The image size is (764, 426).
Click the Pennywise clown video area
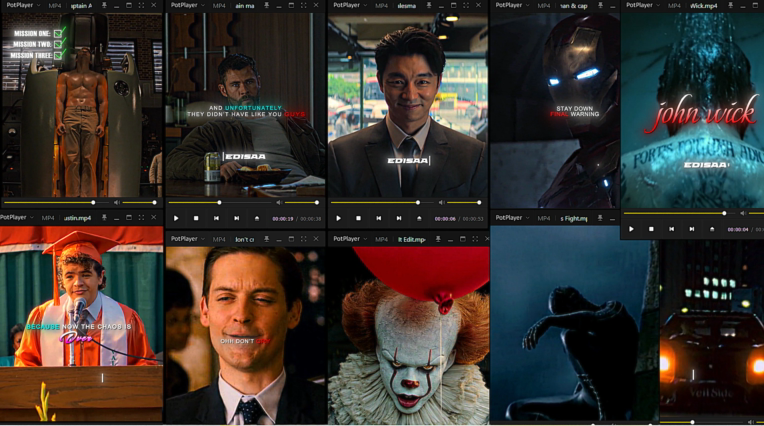(408, 335)
